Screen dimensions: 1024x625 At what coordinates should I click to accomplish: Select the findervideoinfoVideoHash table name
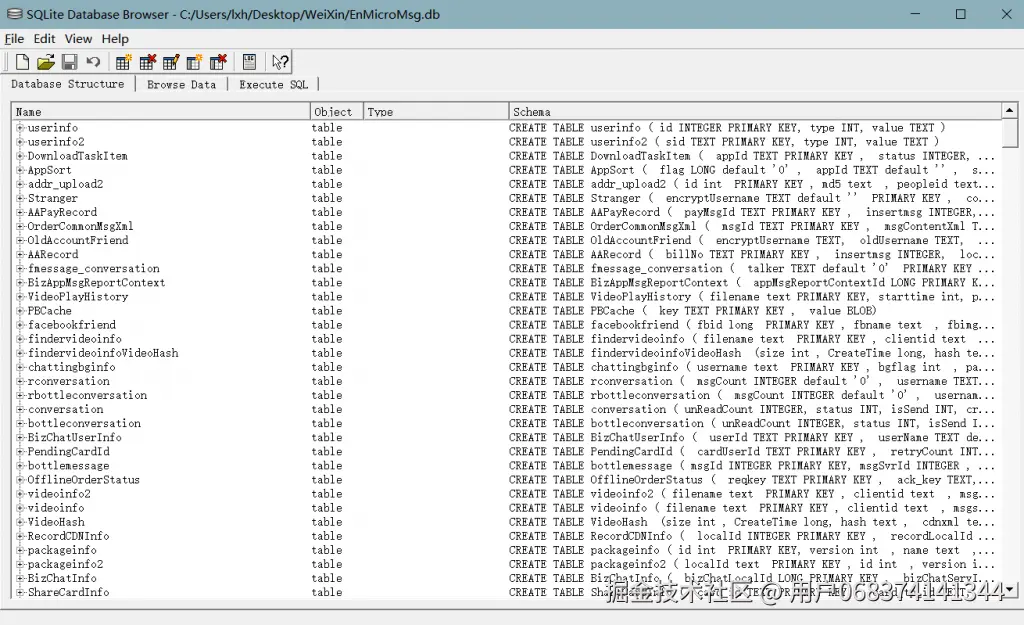coord(103,353)
